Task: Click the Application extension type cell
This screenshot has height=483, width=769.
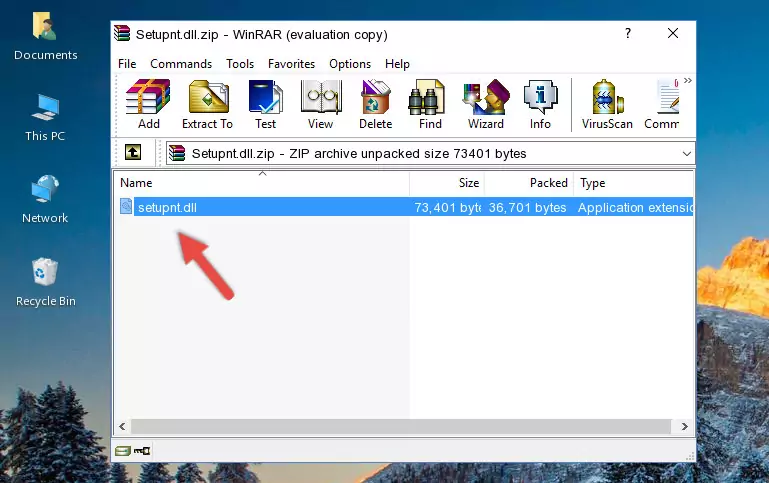Action: click(635, 207)
